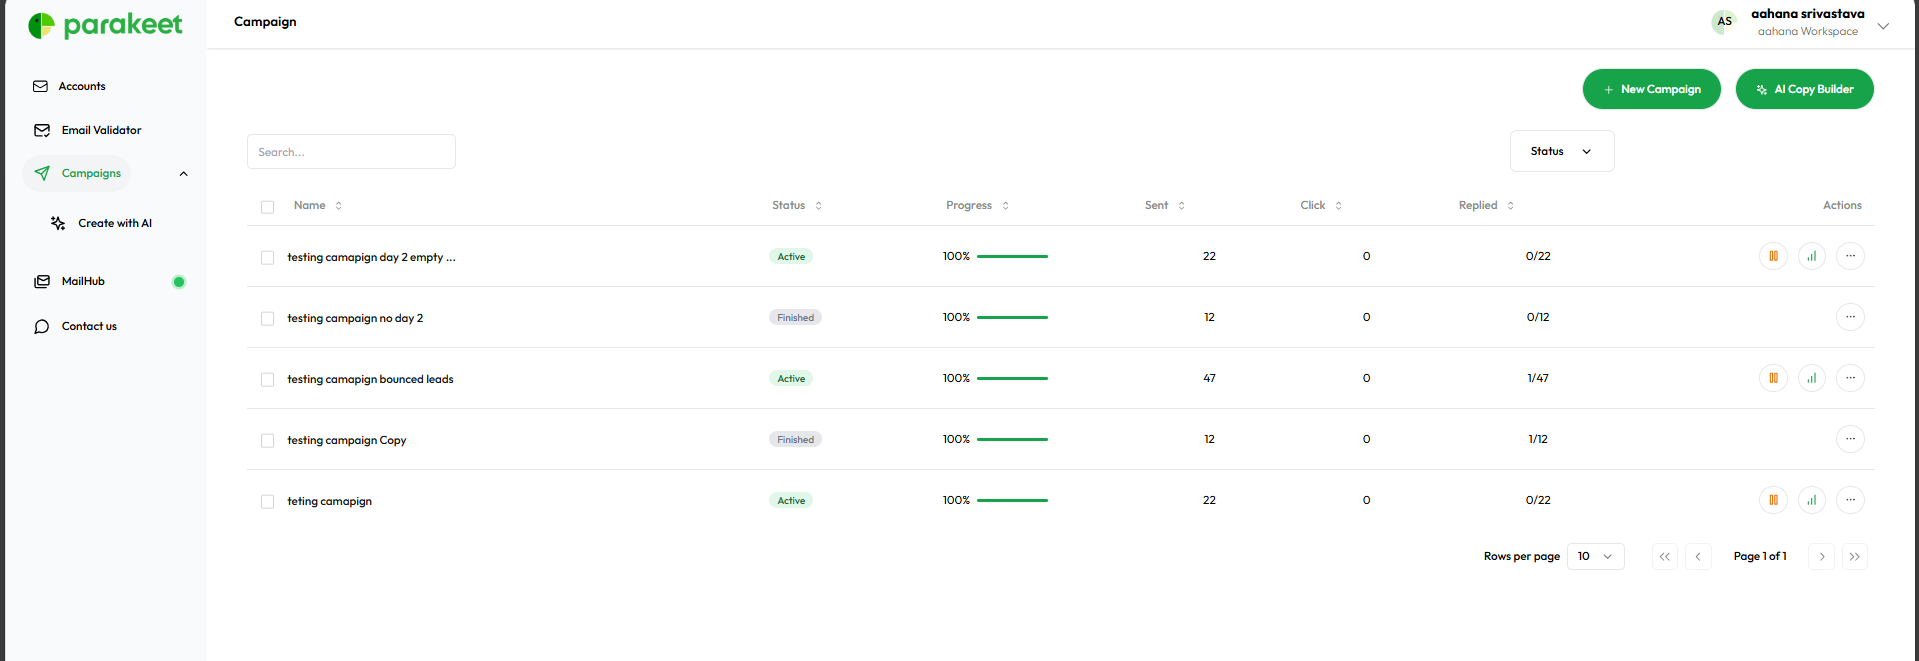
Task: Open more options for 'testing campaign Copy'
Action: 1850,439
